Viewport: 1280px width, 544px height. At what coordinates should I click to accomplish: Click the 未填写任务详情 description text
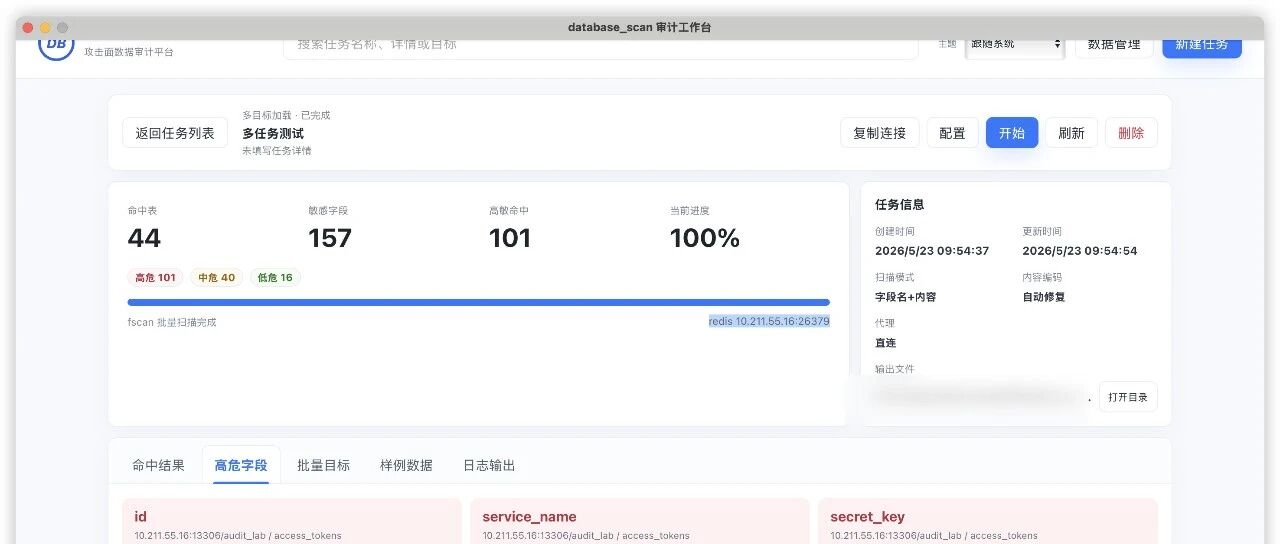pyautogui.click(x=276, y=151)
